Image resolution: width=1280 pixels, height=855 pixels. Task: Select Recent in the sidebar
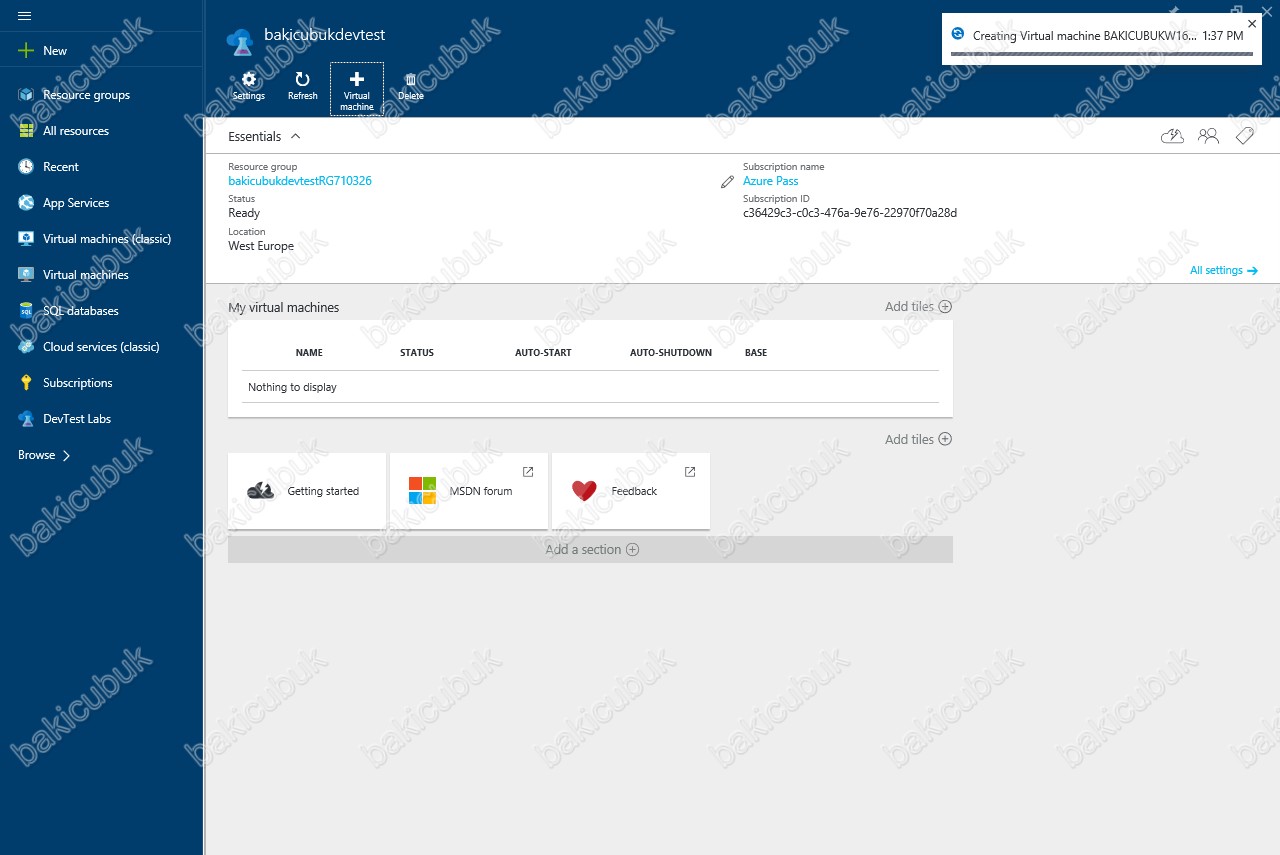coord(61,167)
